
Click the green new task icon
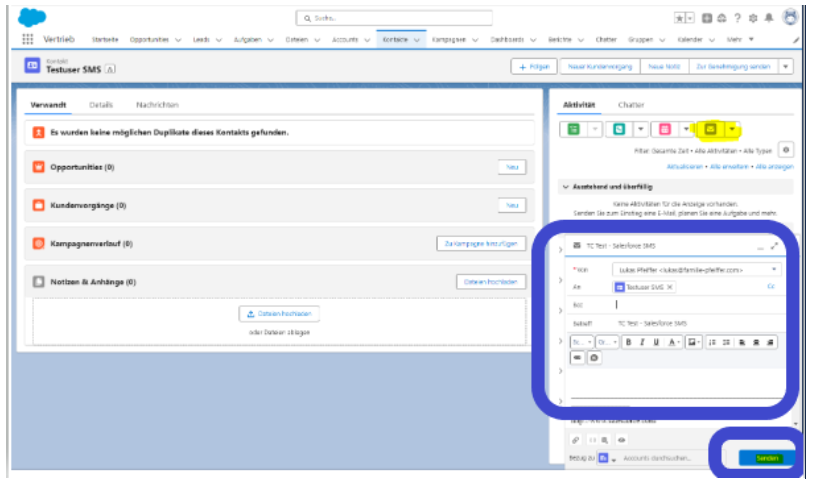574,129
